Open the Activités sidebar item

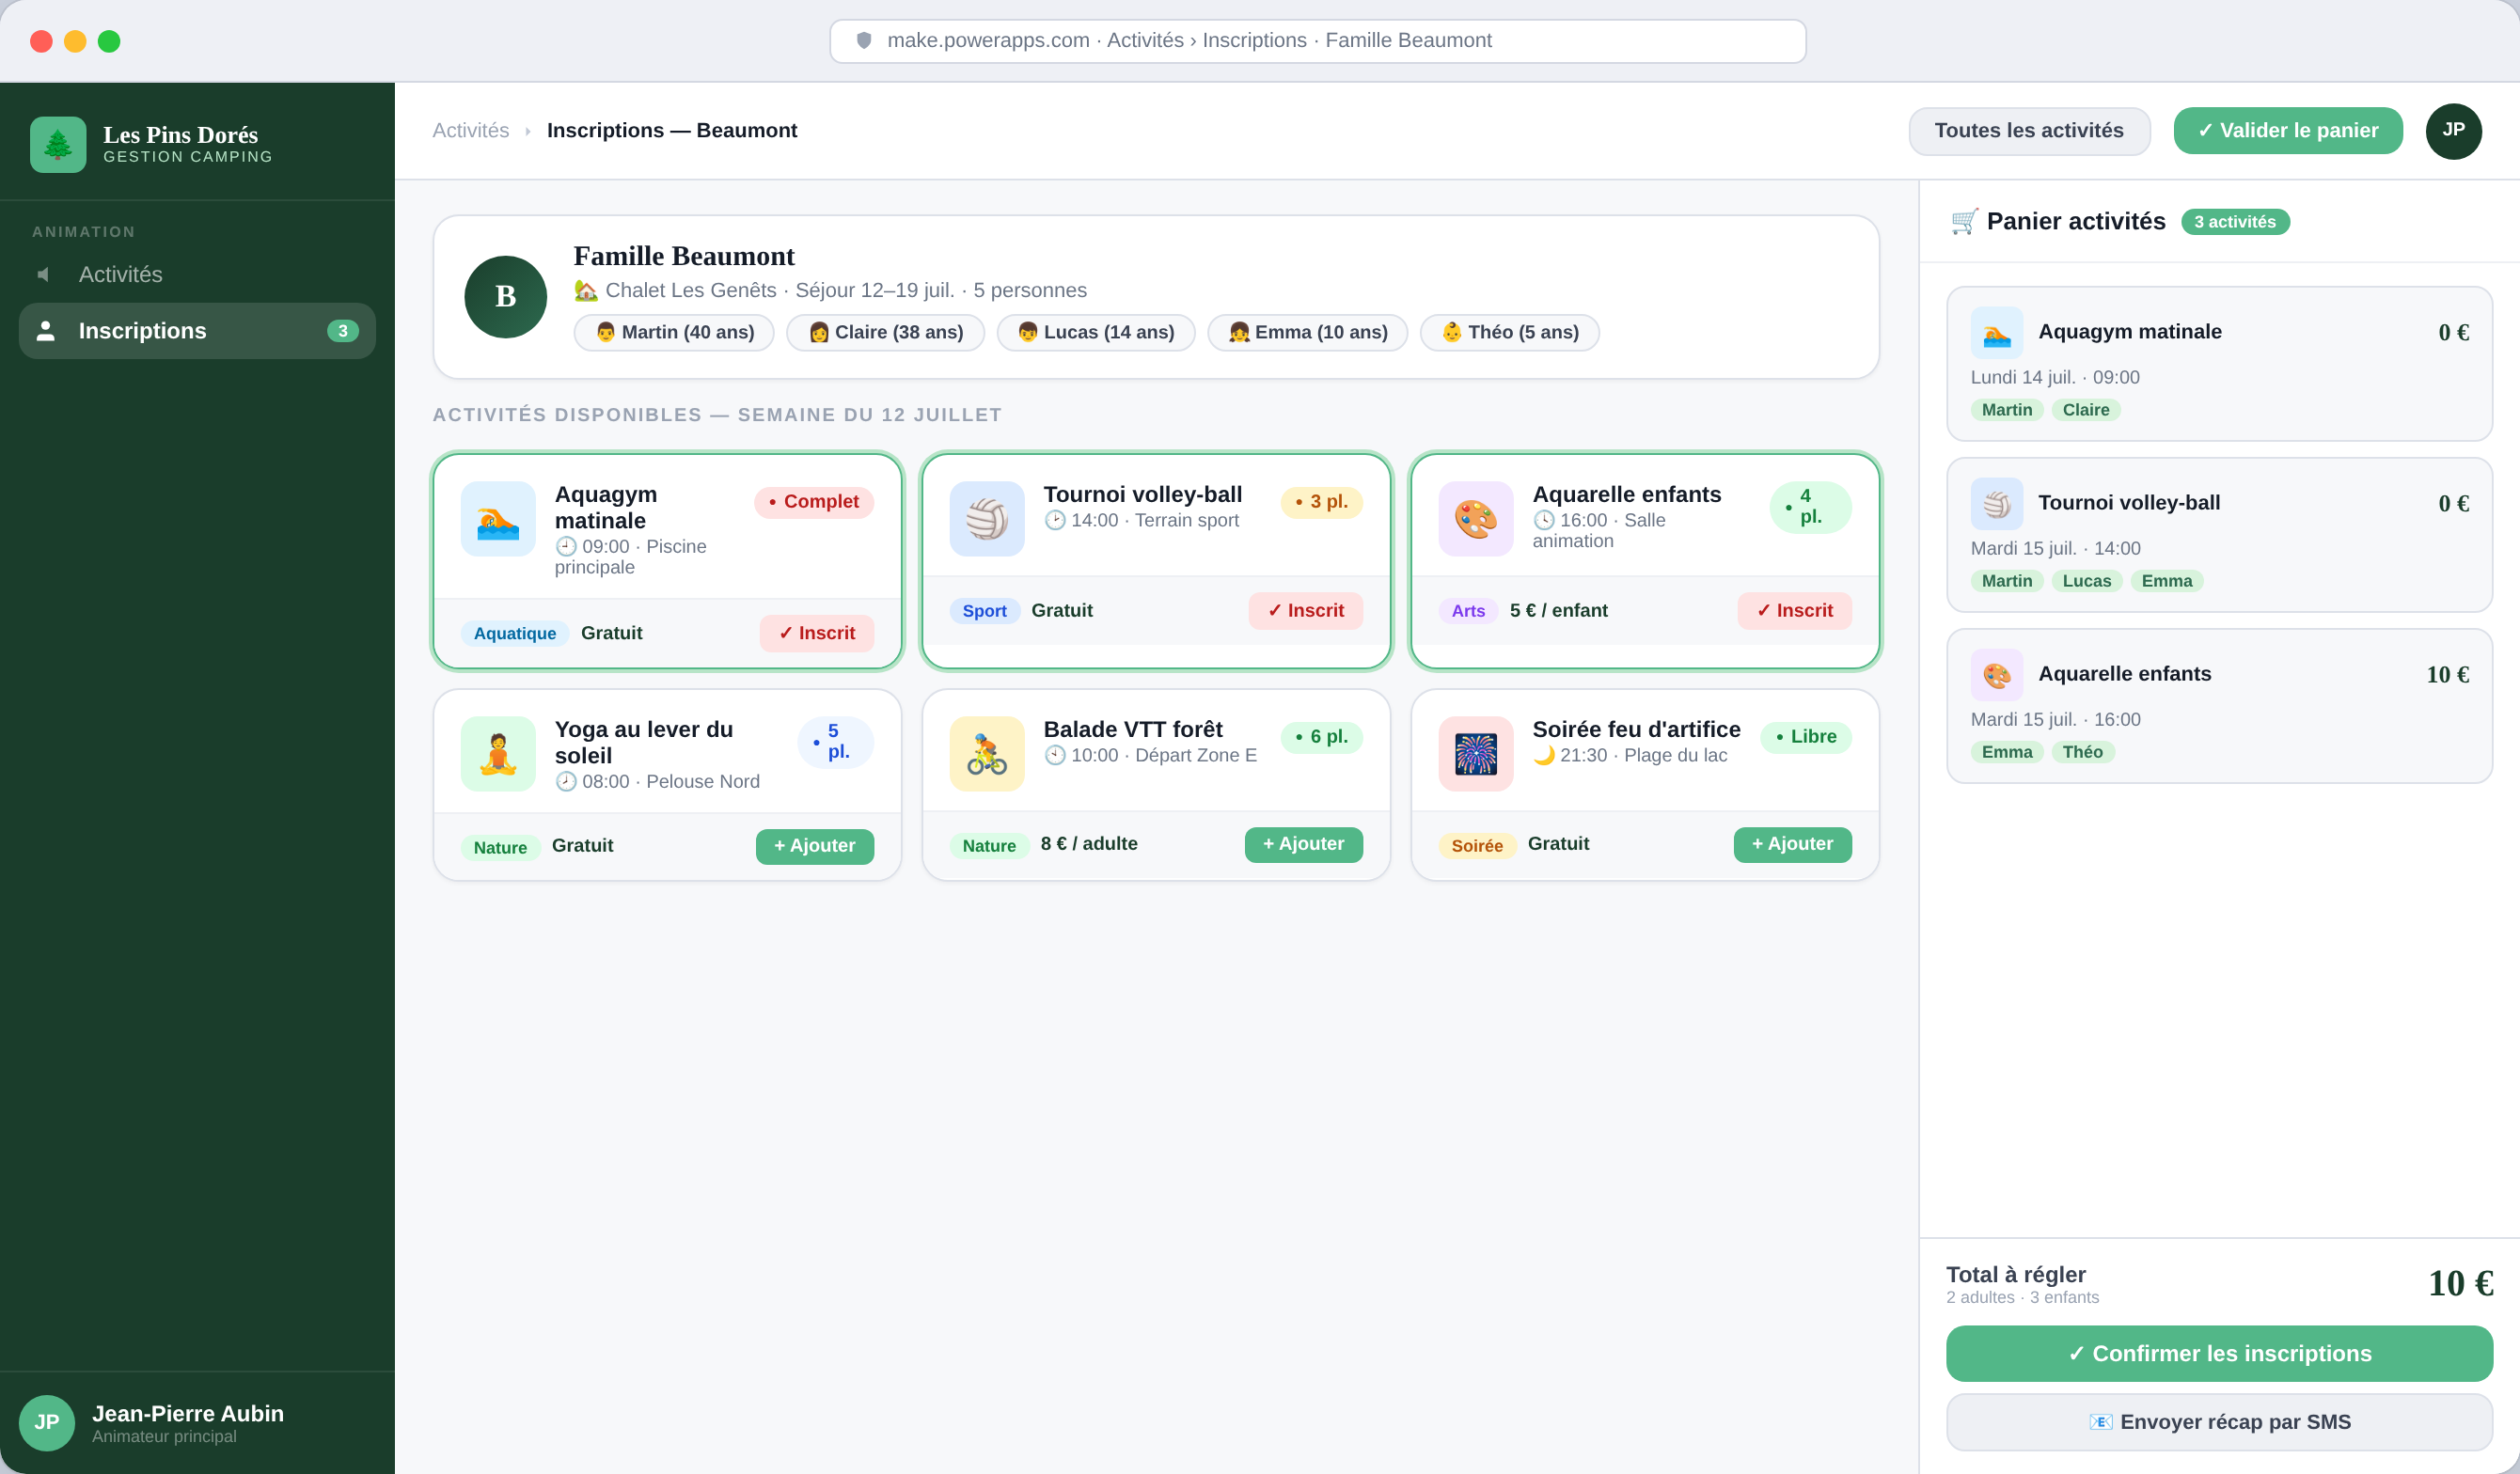tap(120, 274)
